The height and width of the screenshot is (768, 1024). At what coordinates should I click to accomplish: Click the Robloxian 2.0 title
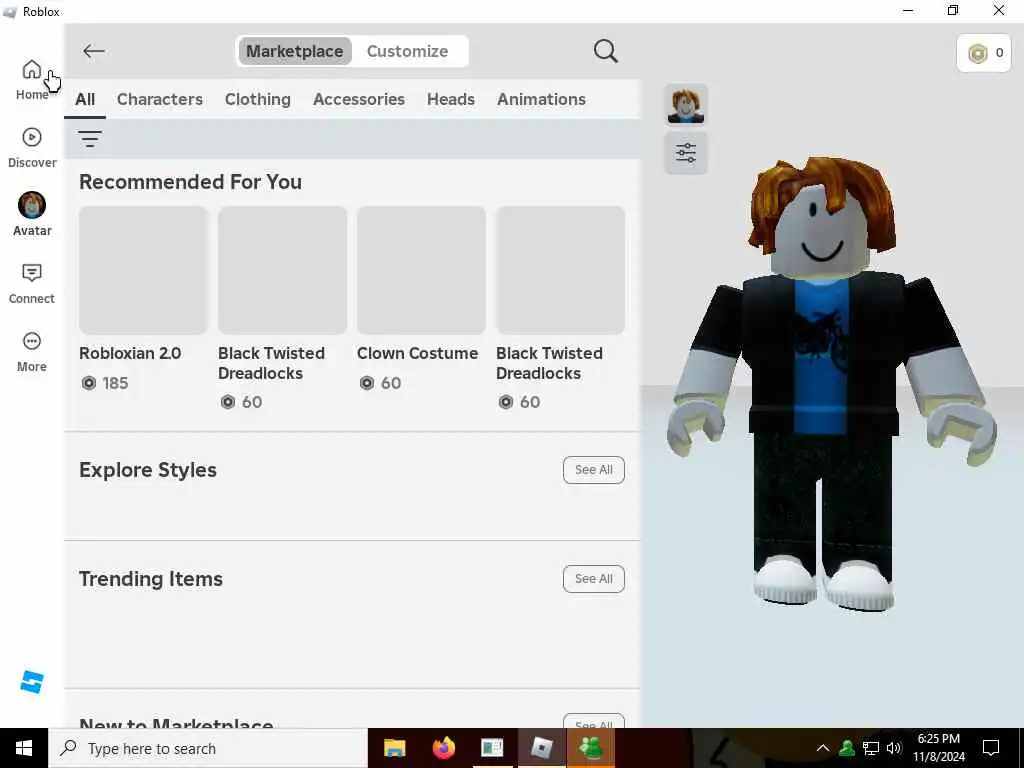pos(131,353)
